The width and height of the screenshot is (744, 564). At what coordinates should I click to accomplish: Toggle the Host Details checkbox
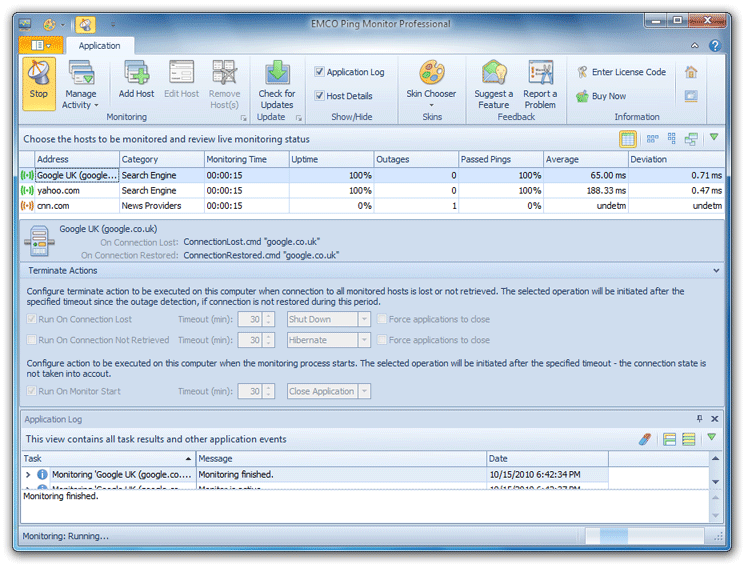point(319,95)
